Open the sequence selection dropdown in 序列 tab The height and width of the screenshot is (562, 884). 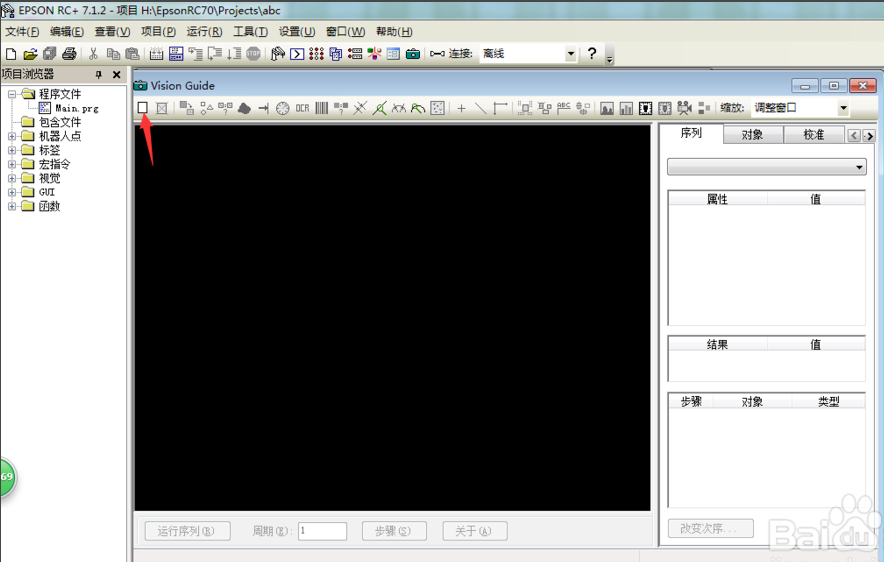click(x=767, y=167)
